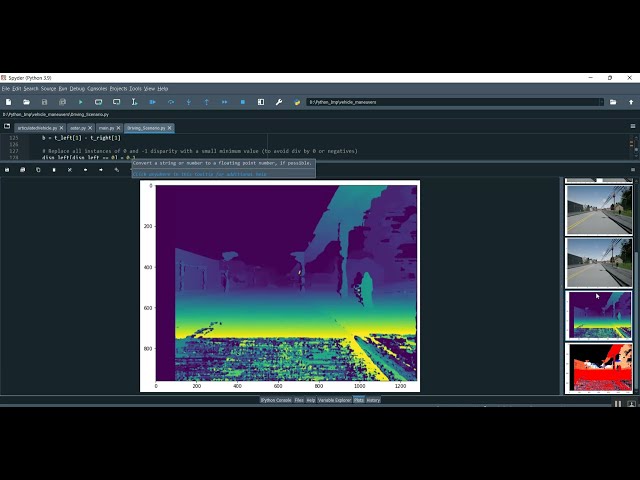Viewport: 640px width, 480px height.
Task: Copy the plot to clipboard
Action: (x=38, y=170)
